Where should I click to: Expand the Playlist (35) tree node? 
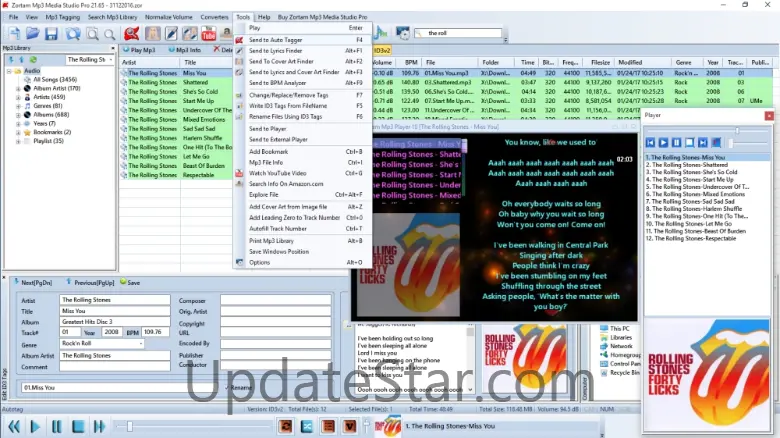tap(18, 141)
